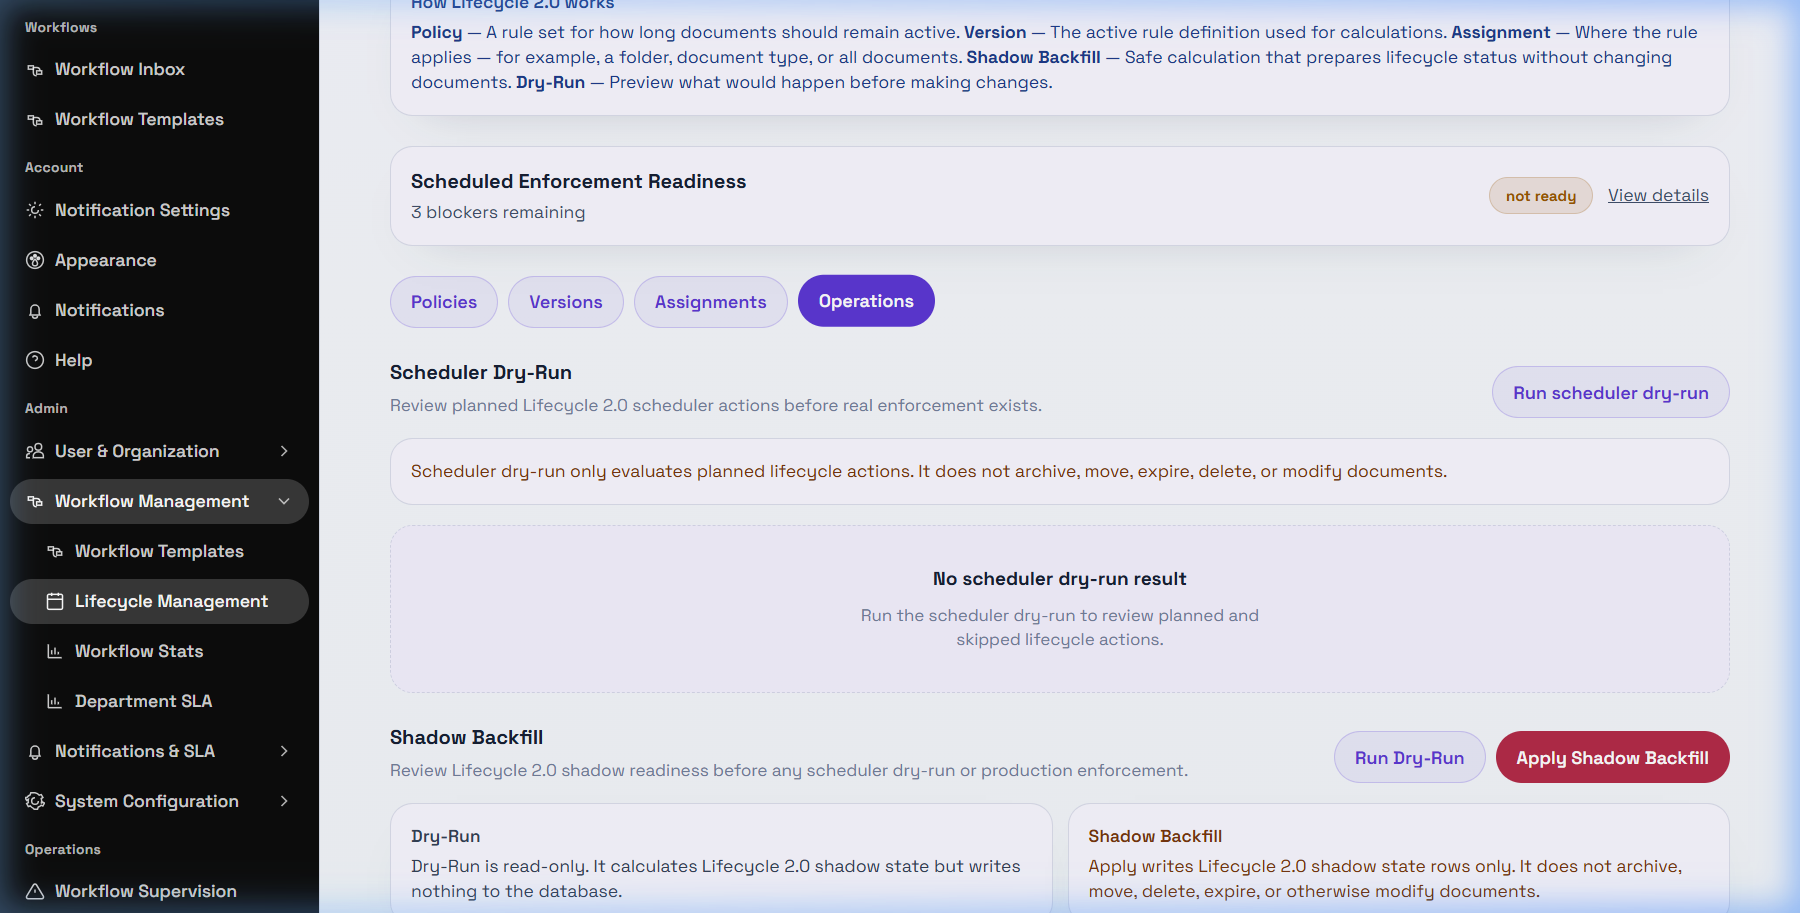
Task: Click the Notification Settings sun icon
Action: click(x=35, y=210)
